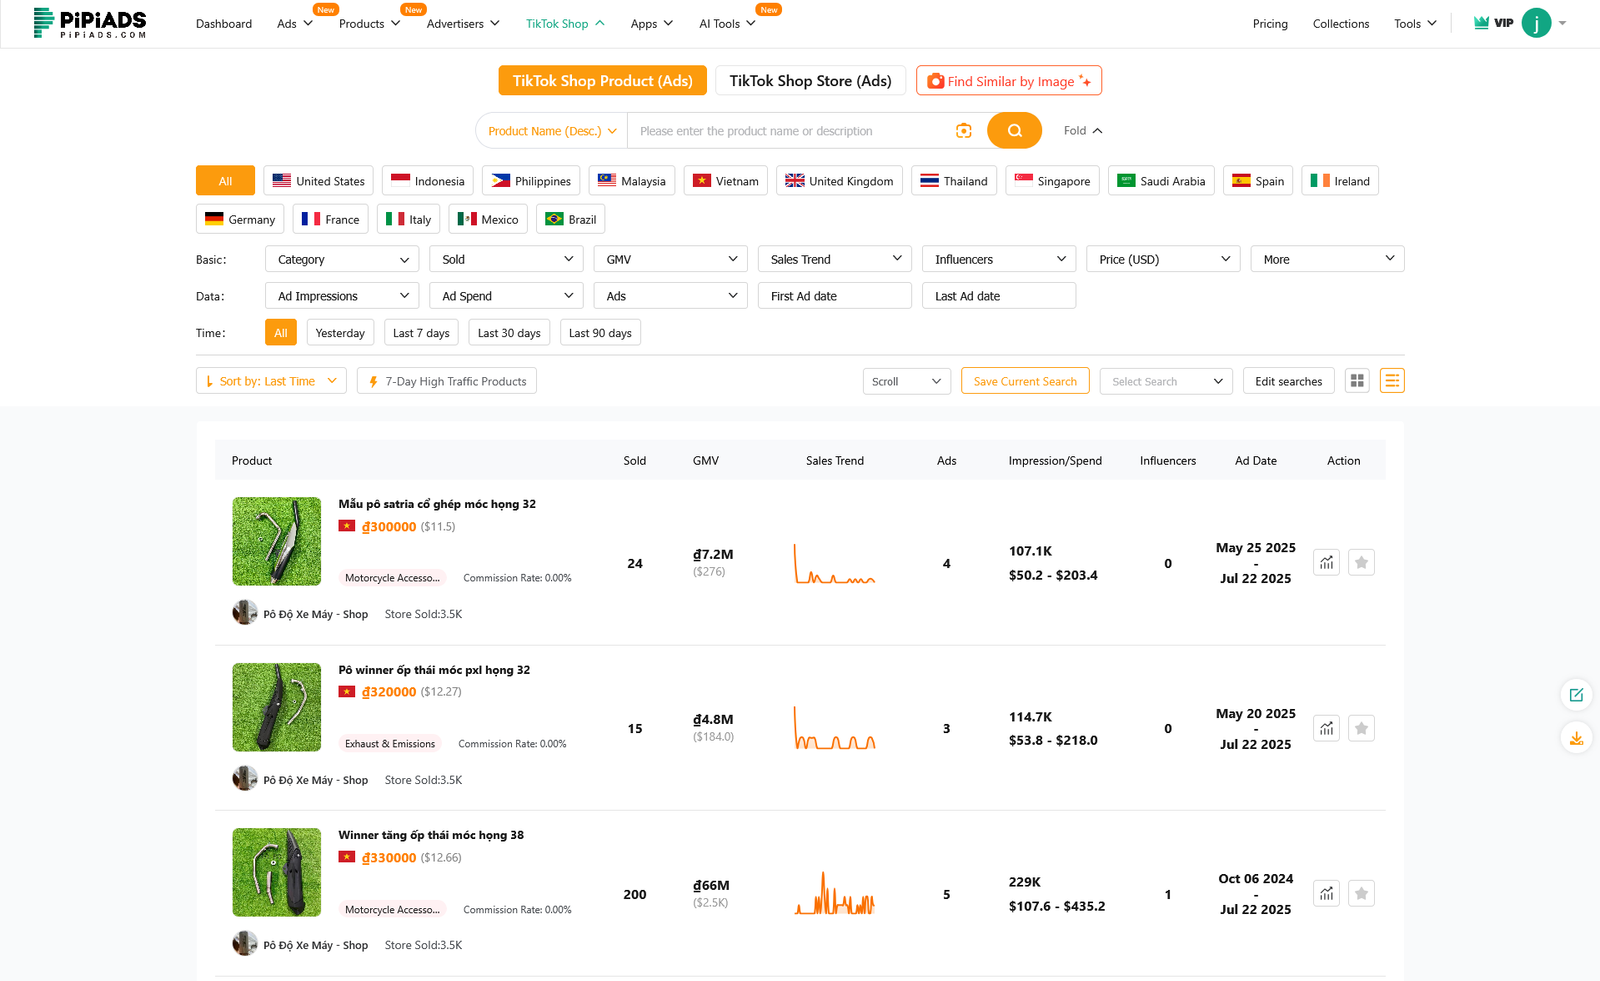Open the Sort by: Last Time dropdown
This screenshot has width=1600, height=981.
click(x=271, y=381)
